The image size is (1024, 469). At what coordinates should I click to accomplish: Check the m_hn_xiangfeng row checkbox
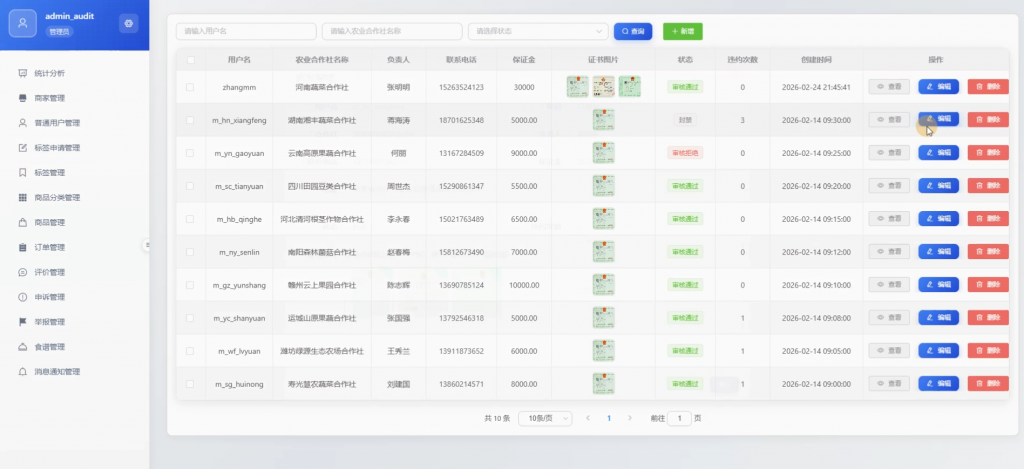click(190, 120)
